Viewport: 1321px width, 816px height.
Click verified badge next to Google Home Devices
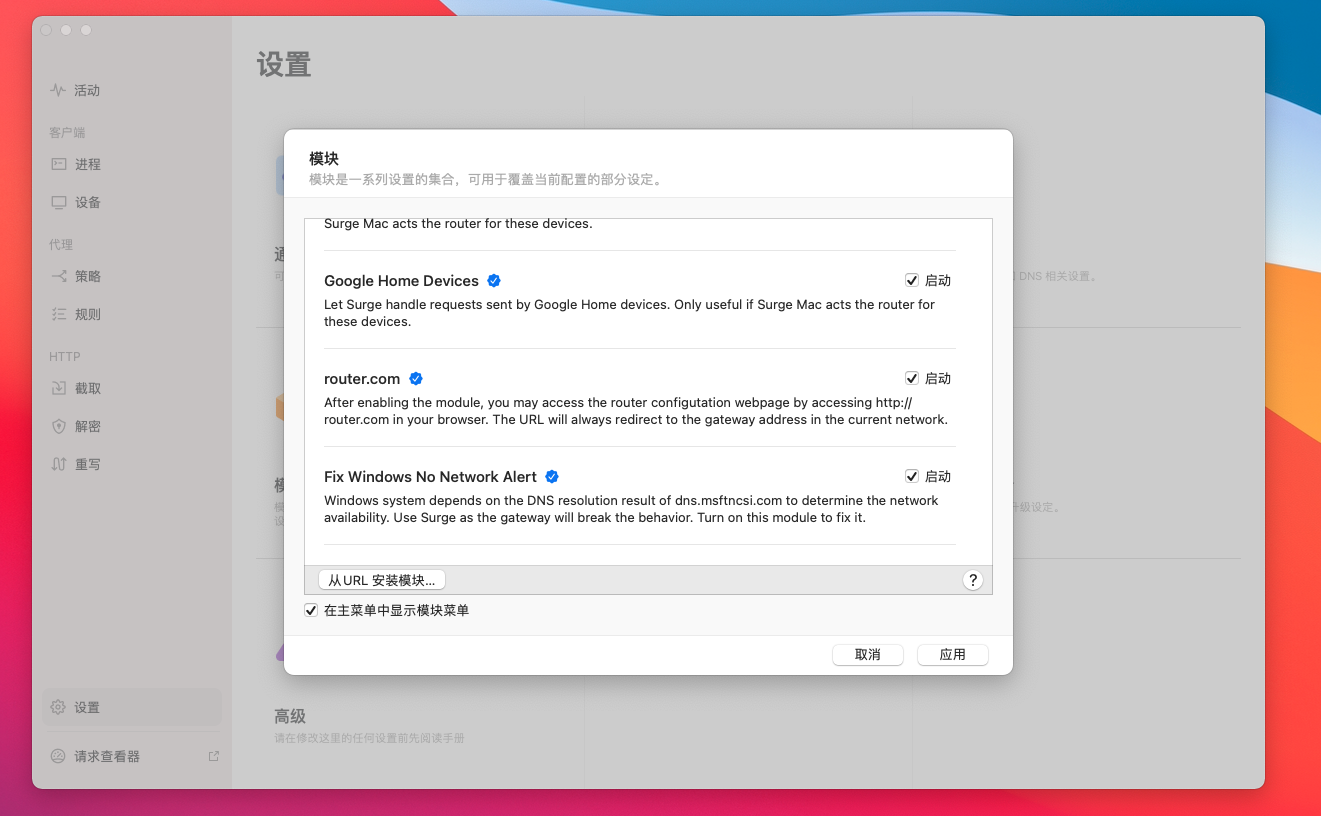tap(494, 281)
